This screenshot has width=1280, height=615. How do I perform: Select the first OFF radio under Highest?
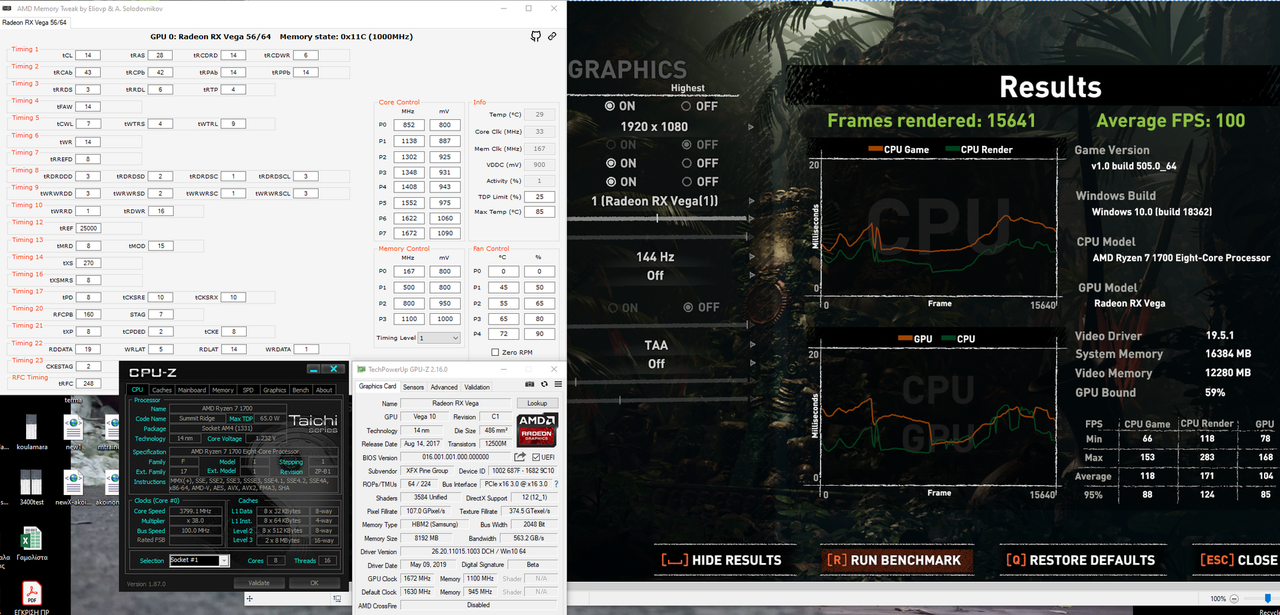(686, 106)
